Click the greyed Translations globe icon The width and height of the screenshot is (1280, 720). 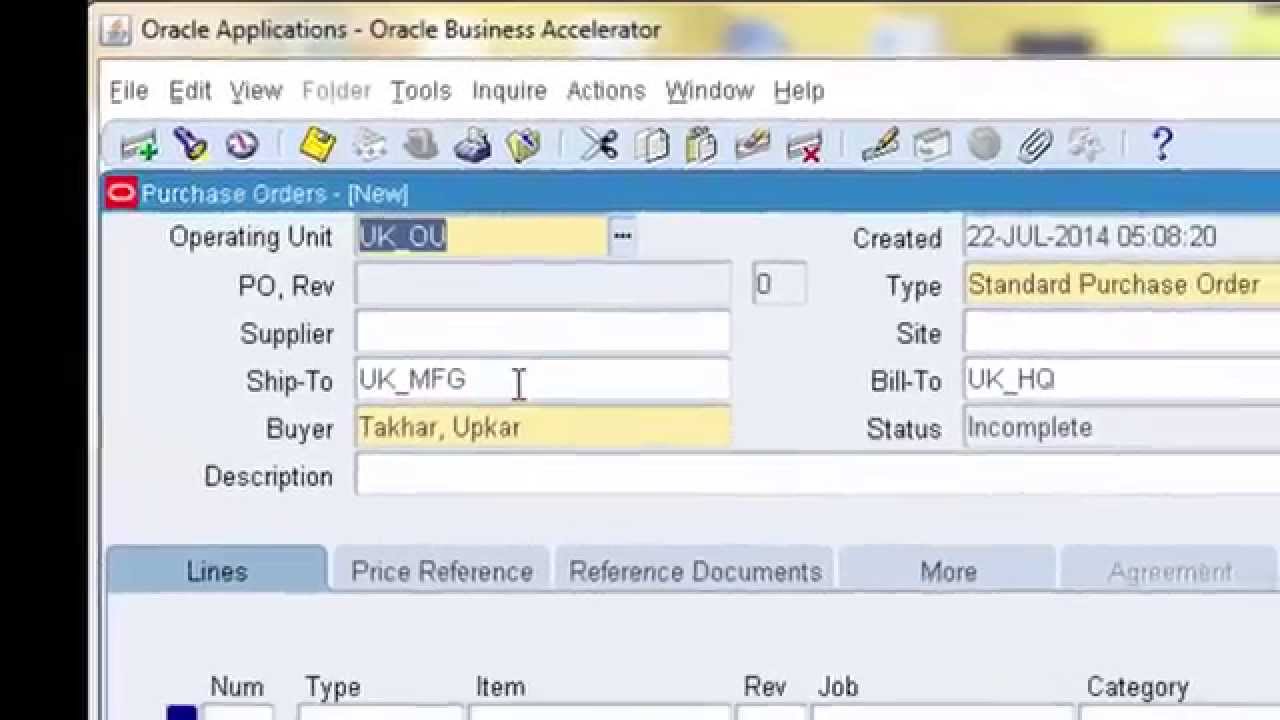984,146
